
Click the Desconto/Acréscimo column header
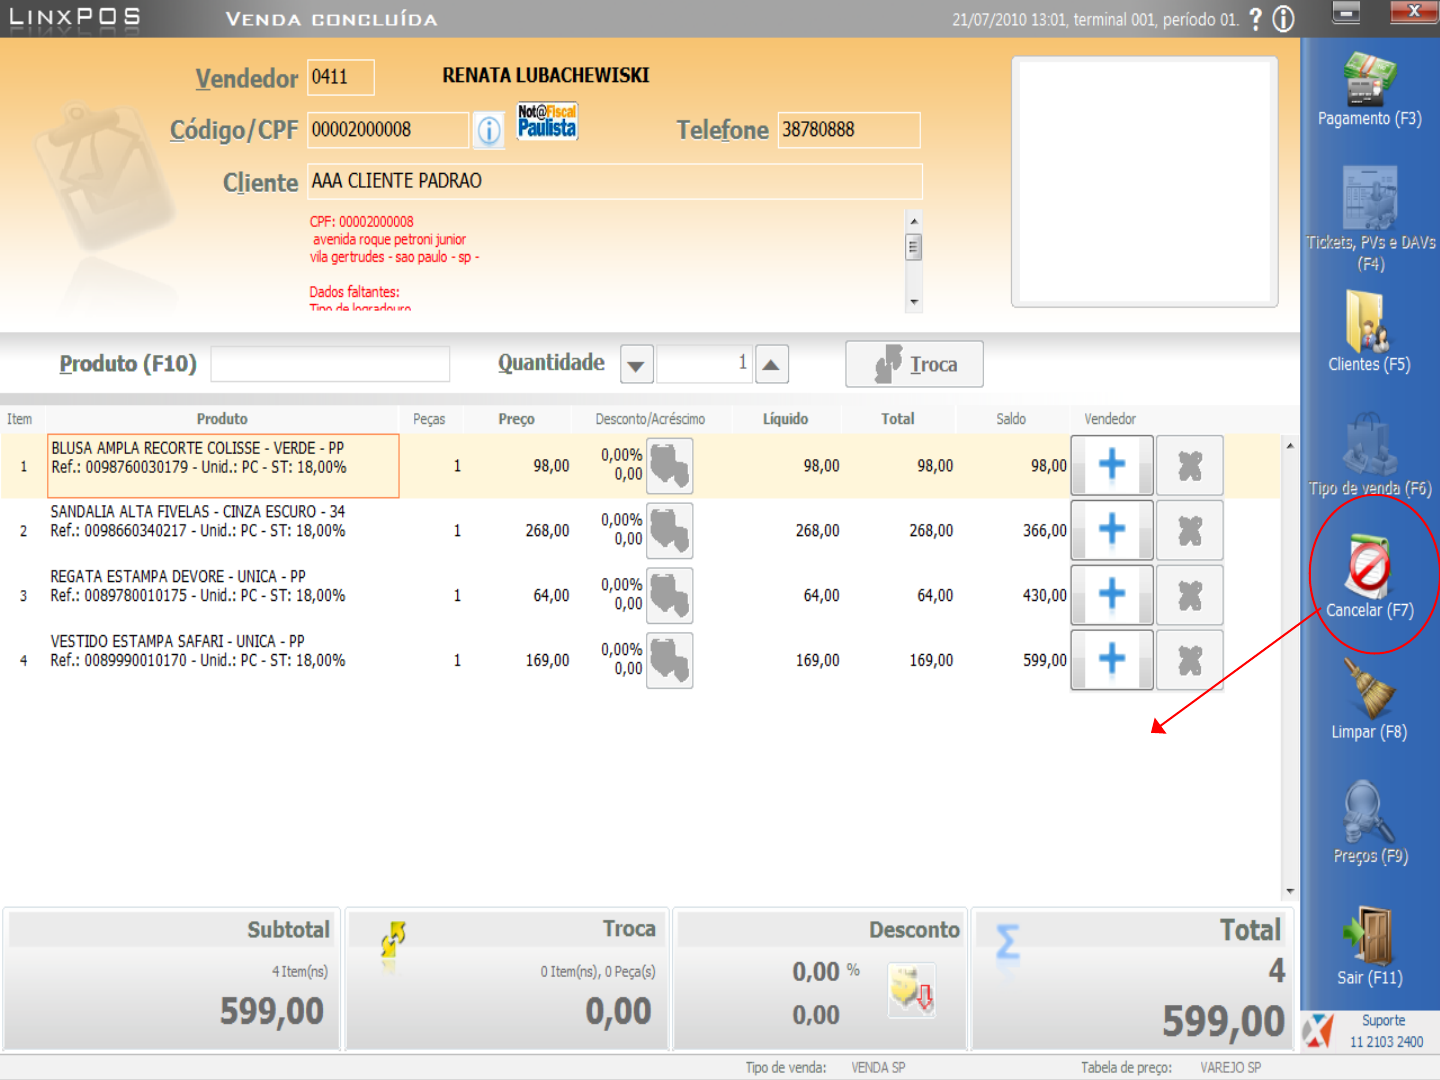[x=650, y=419]
